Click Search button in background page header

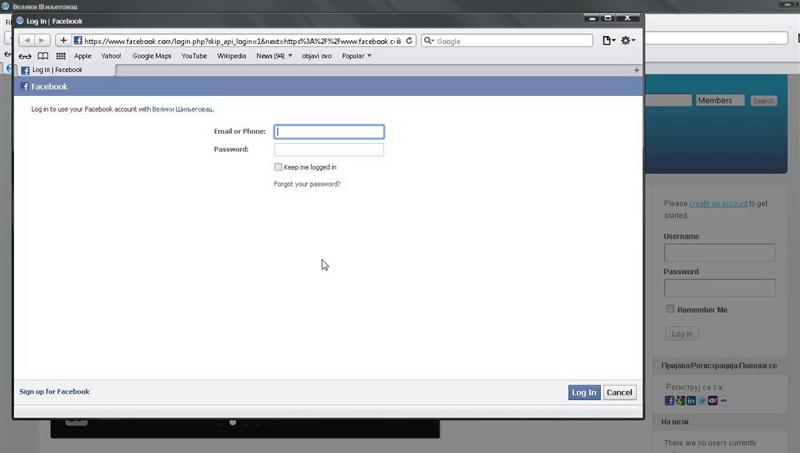(763, 101)
